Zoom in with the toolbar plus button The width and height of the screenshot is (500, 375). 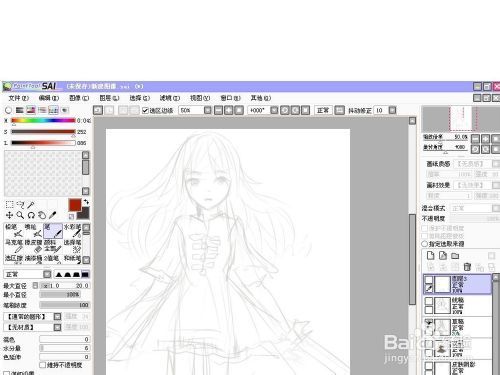229,110
